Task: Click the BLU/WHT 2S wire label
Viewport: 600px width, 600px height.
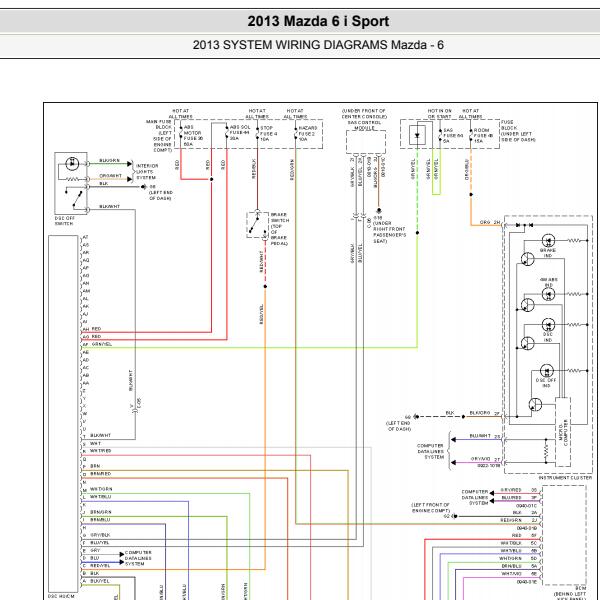Action: 484,436
